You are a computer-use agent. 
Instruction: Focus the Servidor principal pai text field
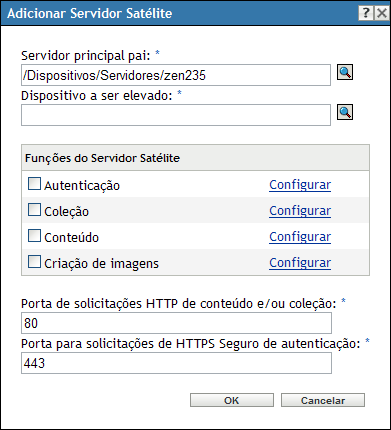coord(176,75)
